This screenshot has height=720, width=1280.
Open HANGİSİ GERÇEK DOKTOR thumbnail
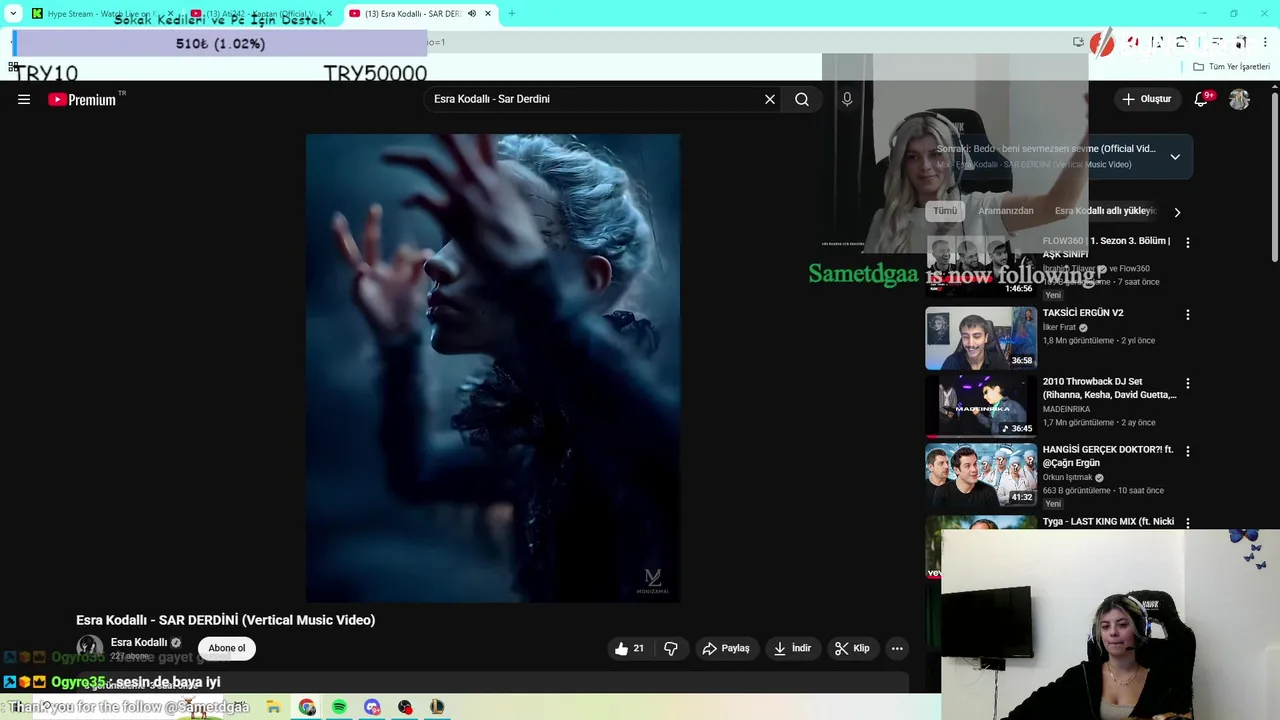pos(981,475)
